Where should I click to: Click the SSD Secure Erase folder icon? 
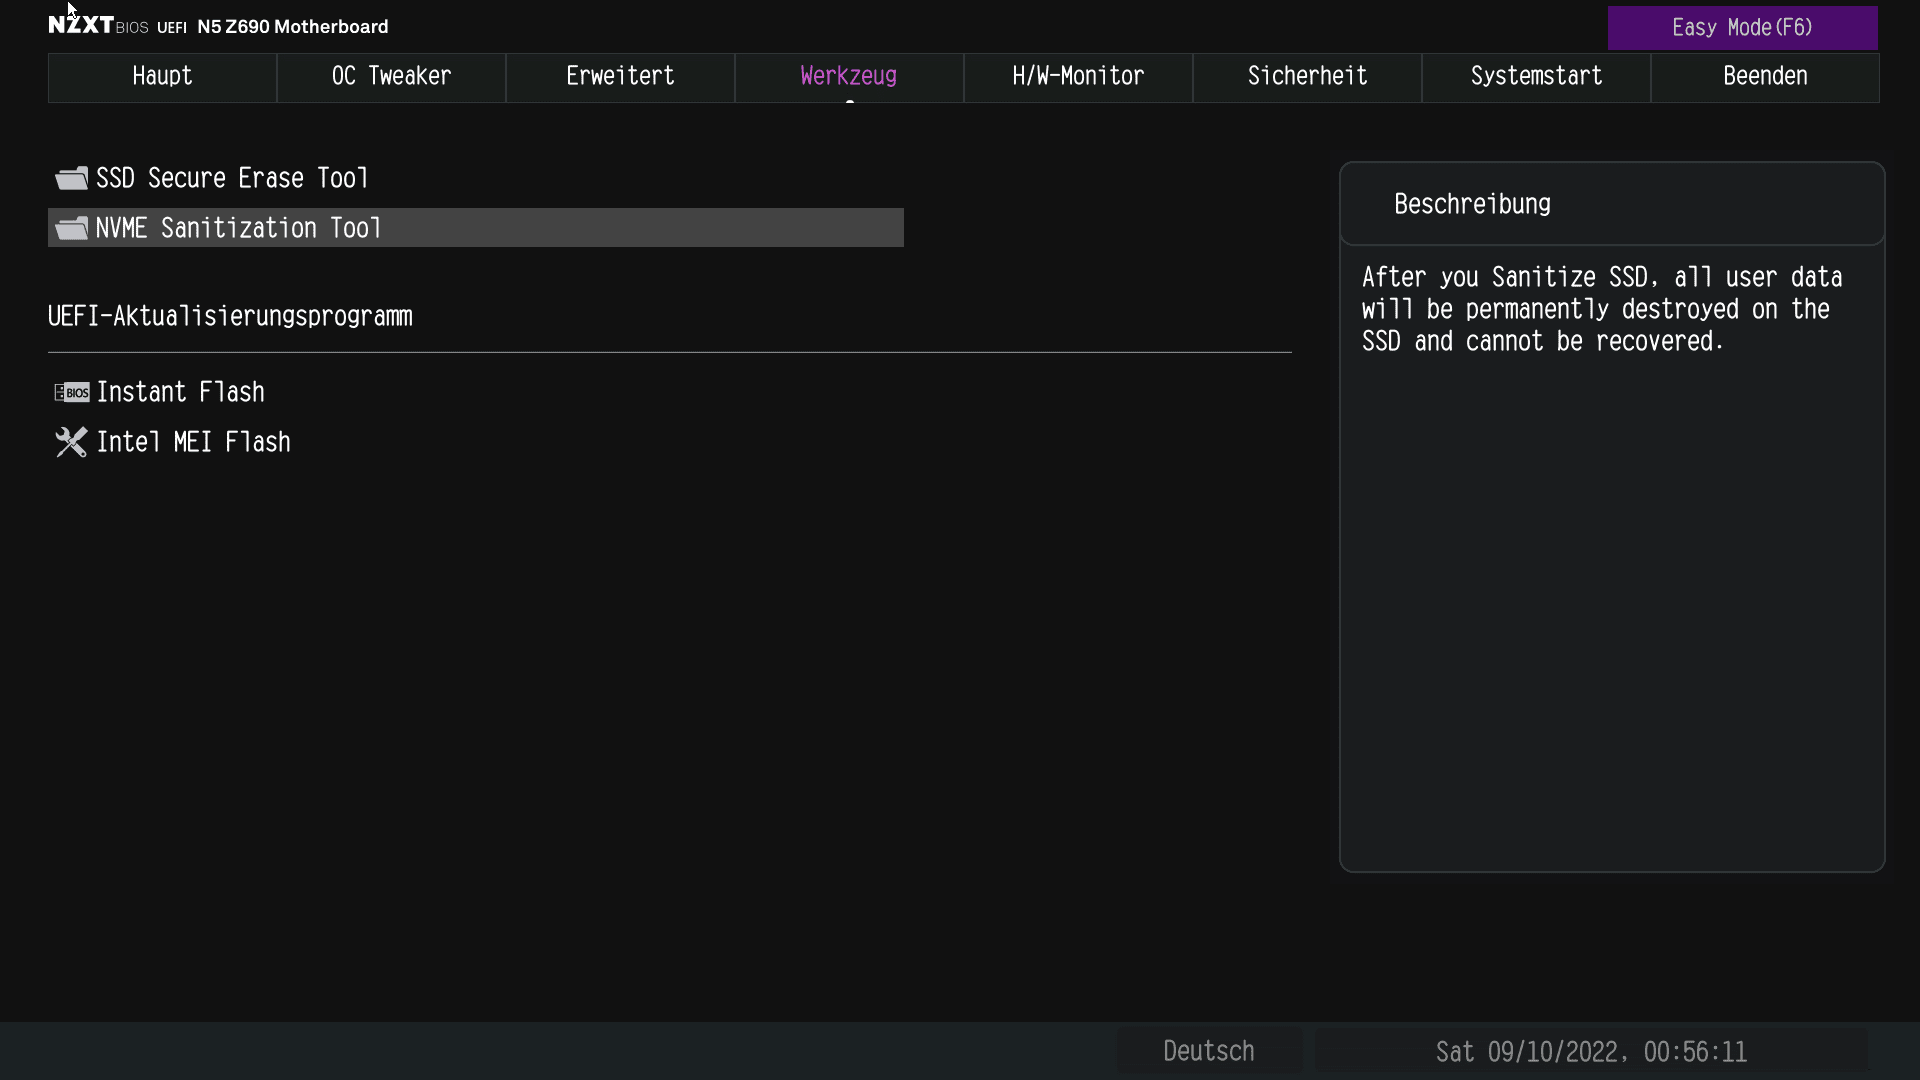[x=71, y=179]
